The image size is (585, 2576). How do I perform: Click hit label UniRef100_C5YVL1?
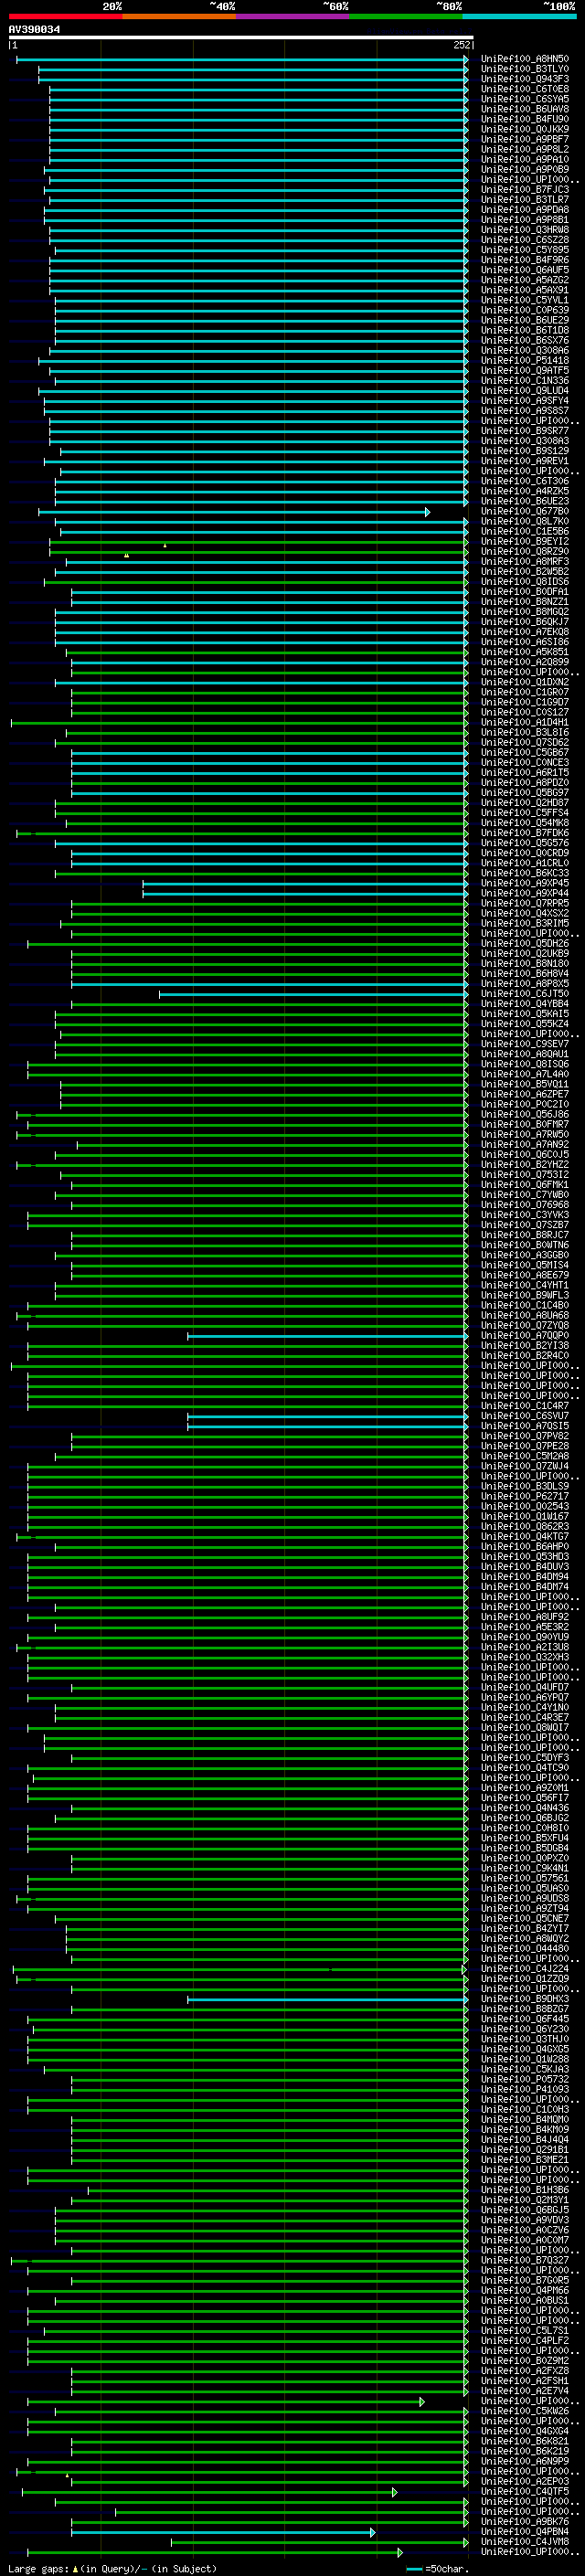pyautogui.click(x=525, y=300)
